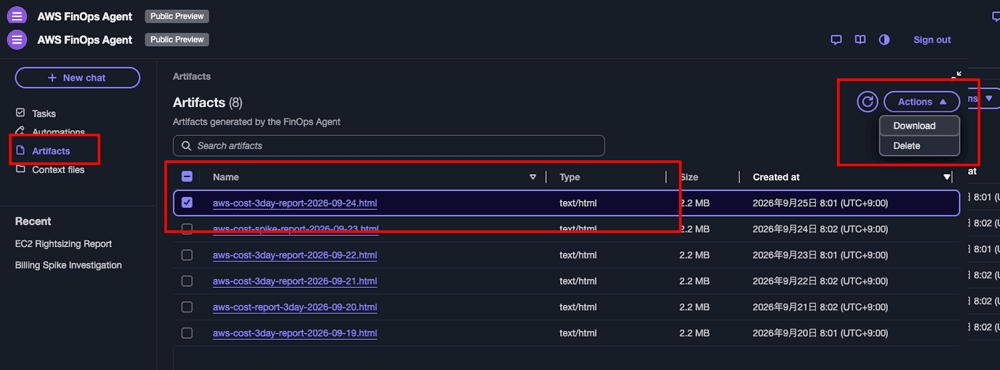Open aws-cost-3day-report-2026-09-24.html link
Viewport: 1000px width, 370px height.
point(295,203)
